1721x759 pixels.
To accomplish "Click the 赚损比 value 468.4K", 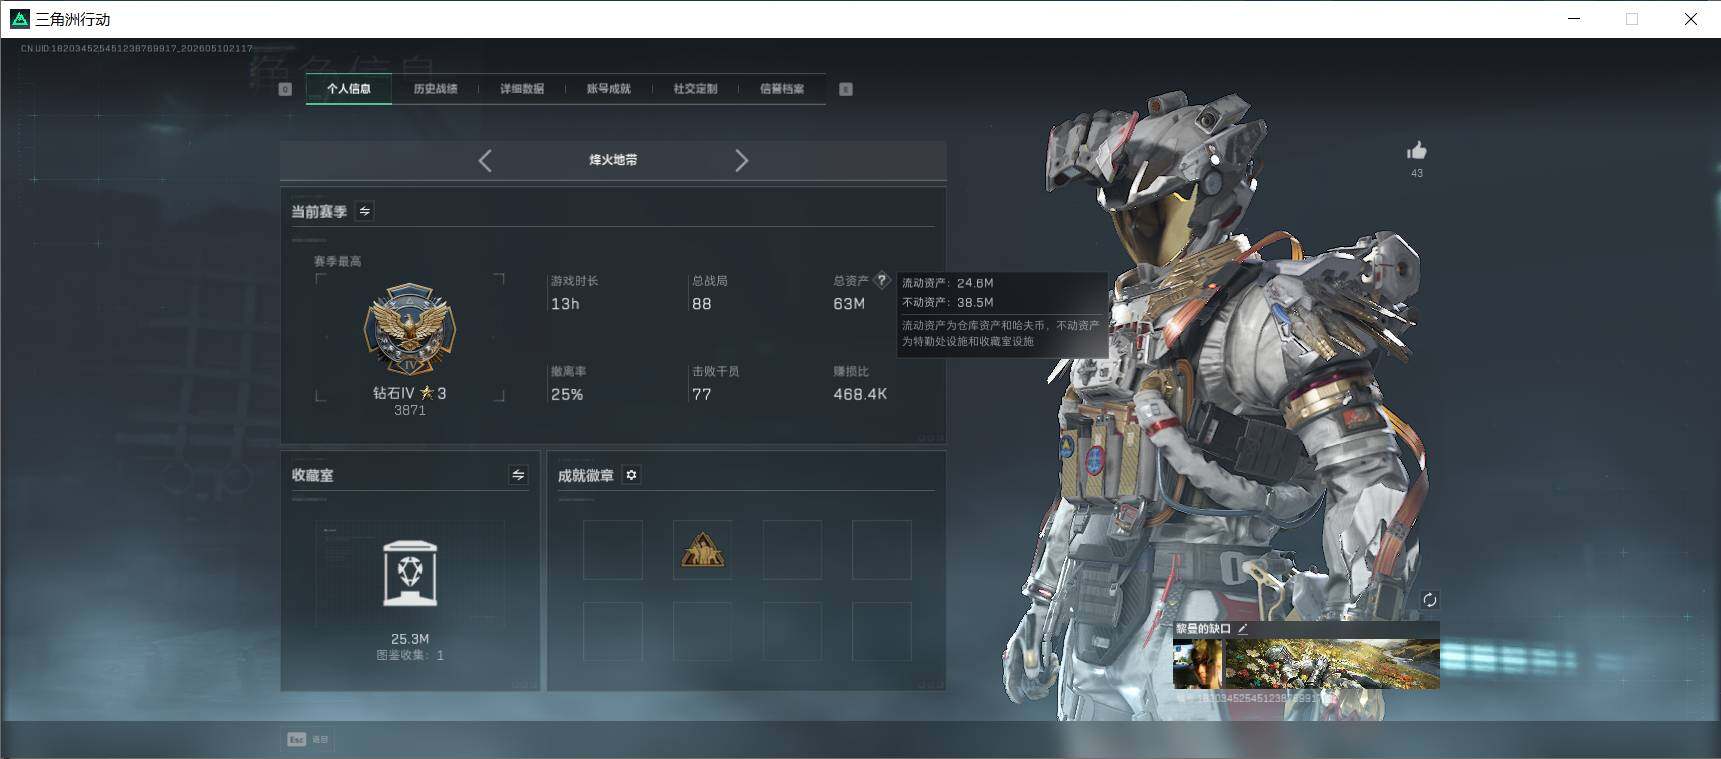I will pyautogui.click(x=860, y=395).
